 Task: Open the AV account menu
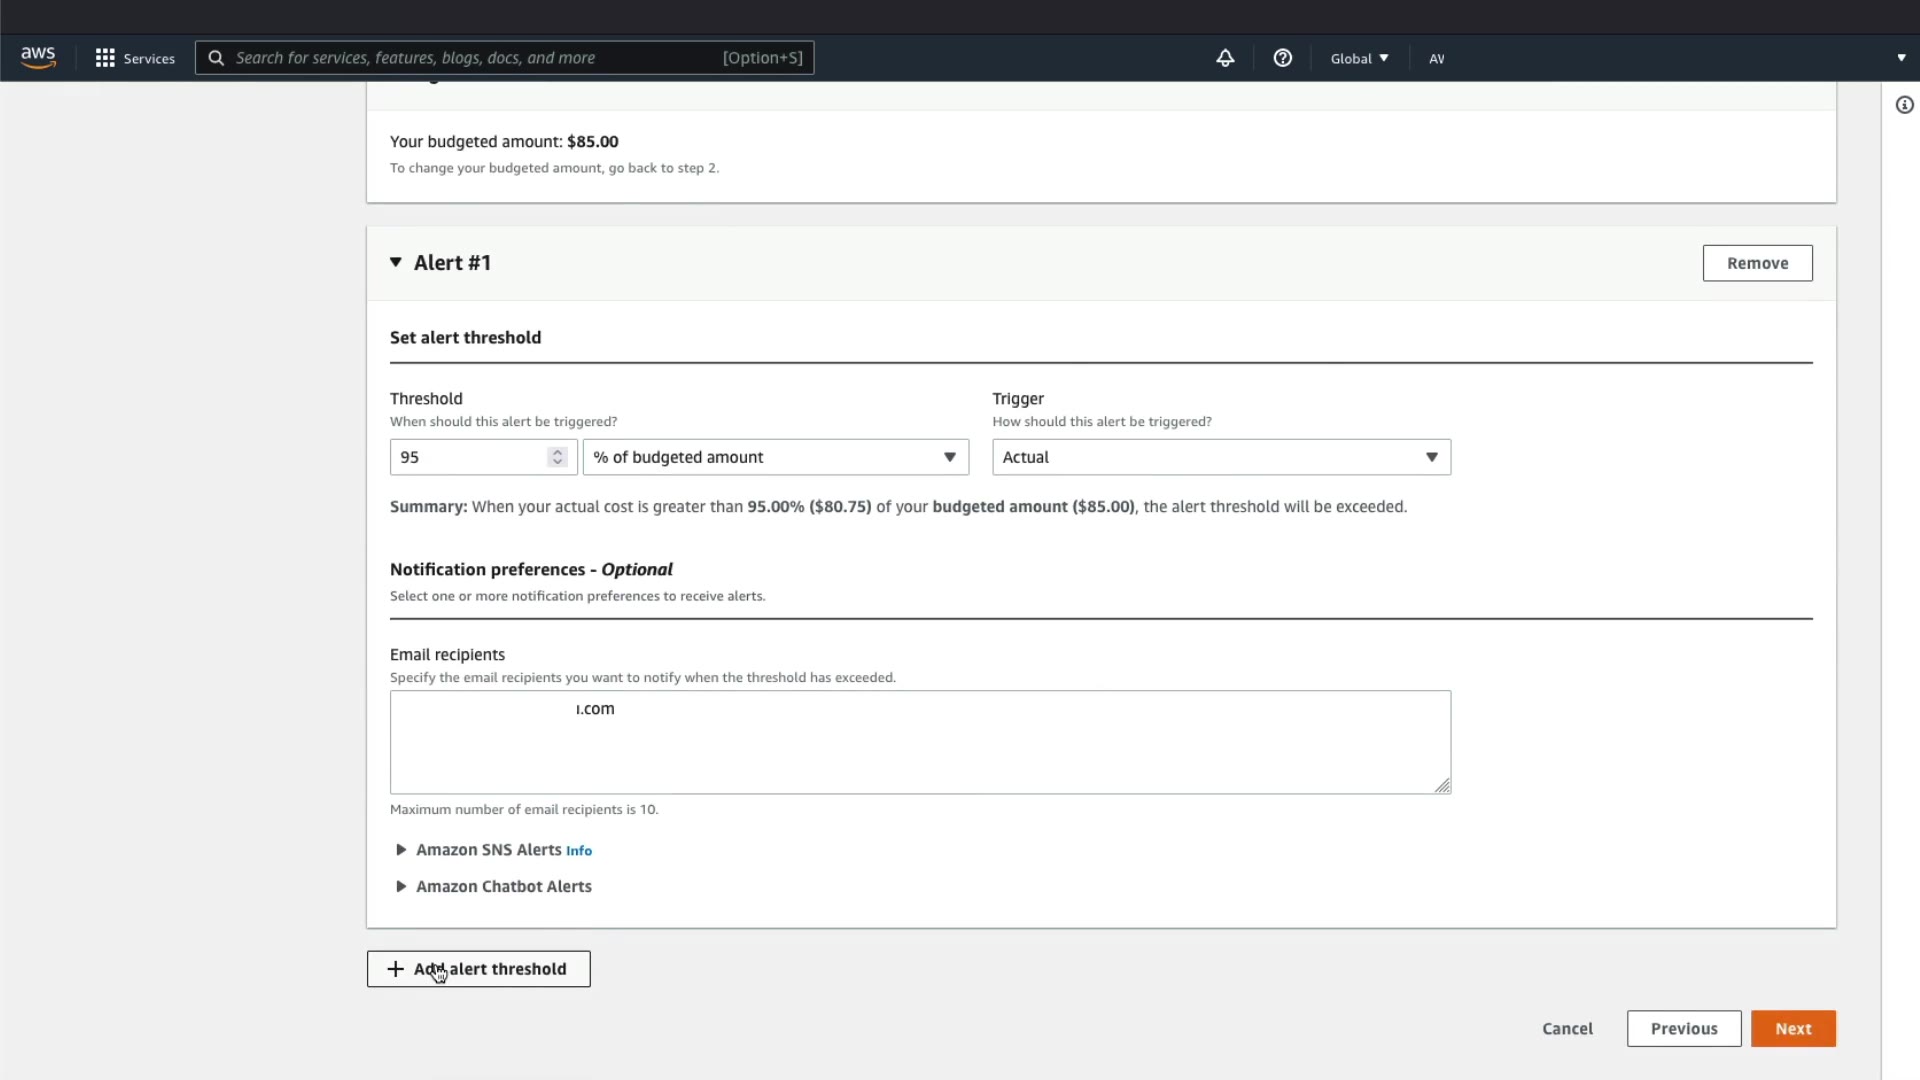1436,58
